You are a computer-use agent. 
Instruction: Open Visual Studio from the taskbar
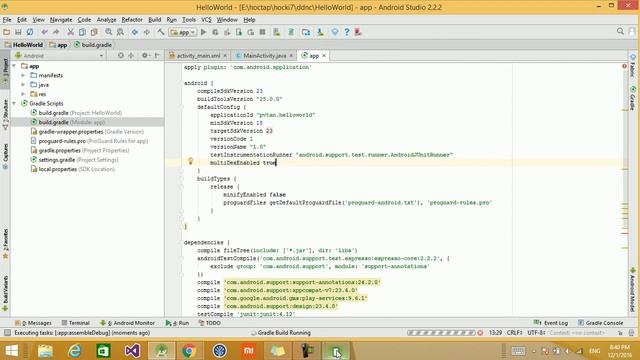tap(132, 351)
